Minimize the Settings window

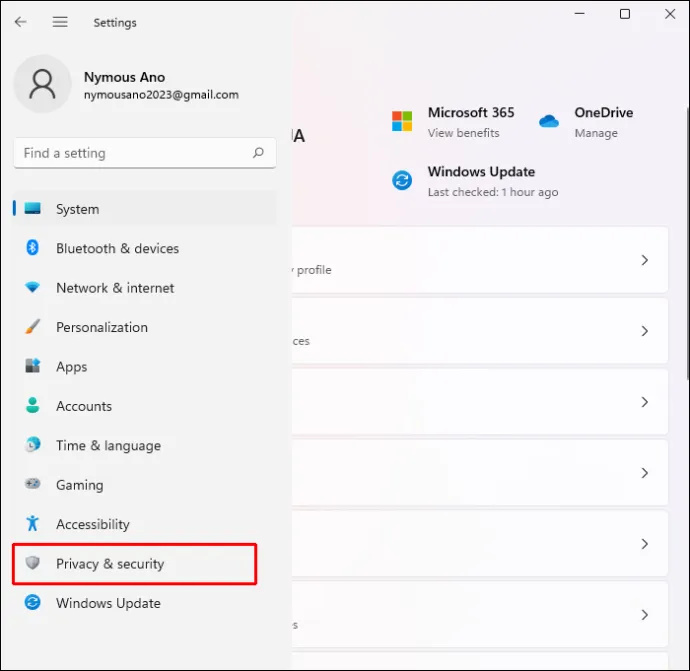click(580, 14)
